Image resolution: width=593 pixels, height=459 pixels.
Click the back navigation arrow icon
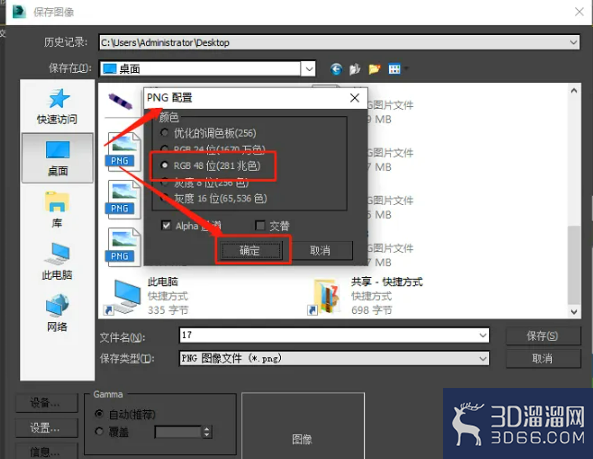[x=336, y=69]
